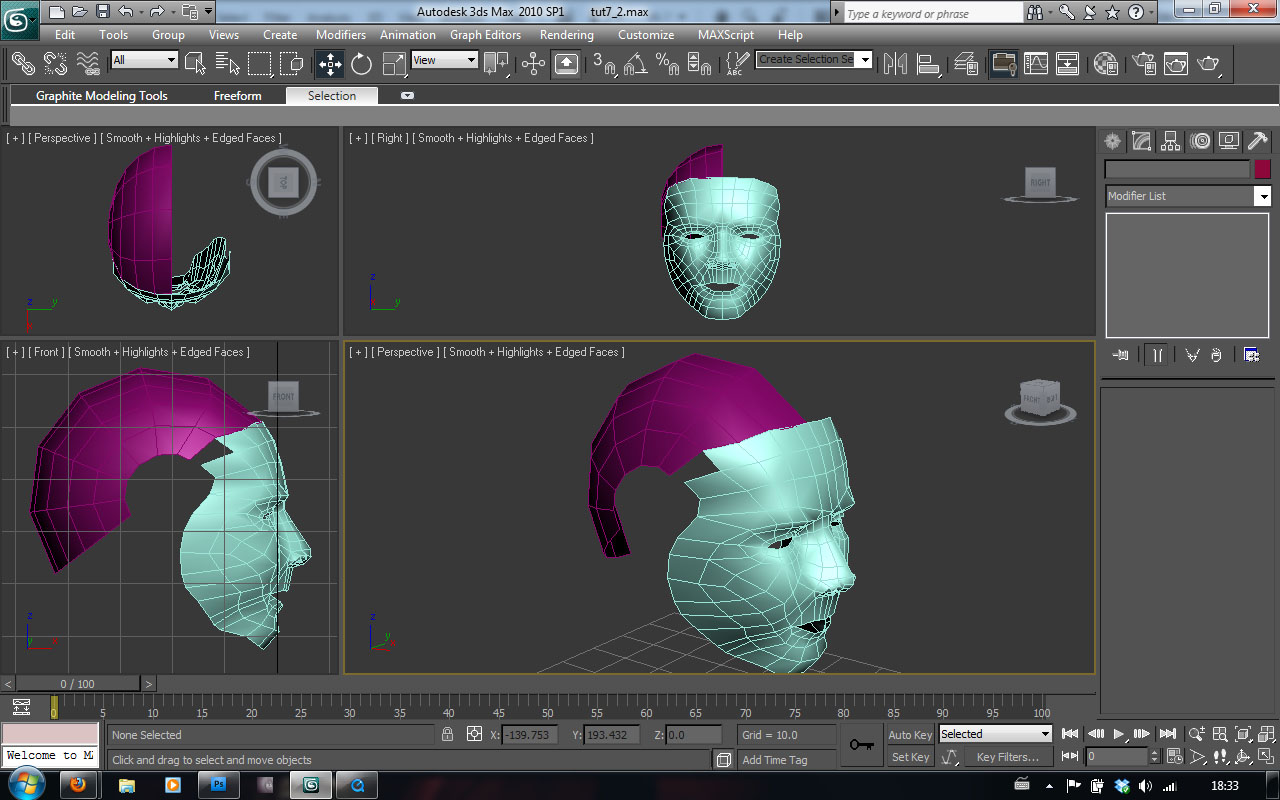The width and height of the screenshot is (1280, 800).
Task: Switch to the Freeform ribbon tab
Action: tap(237, 95)
